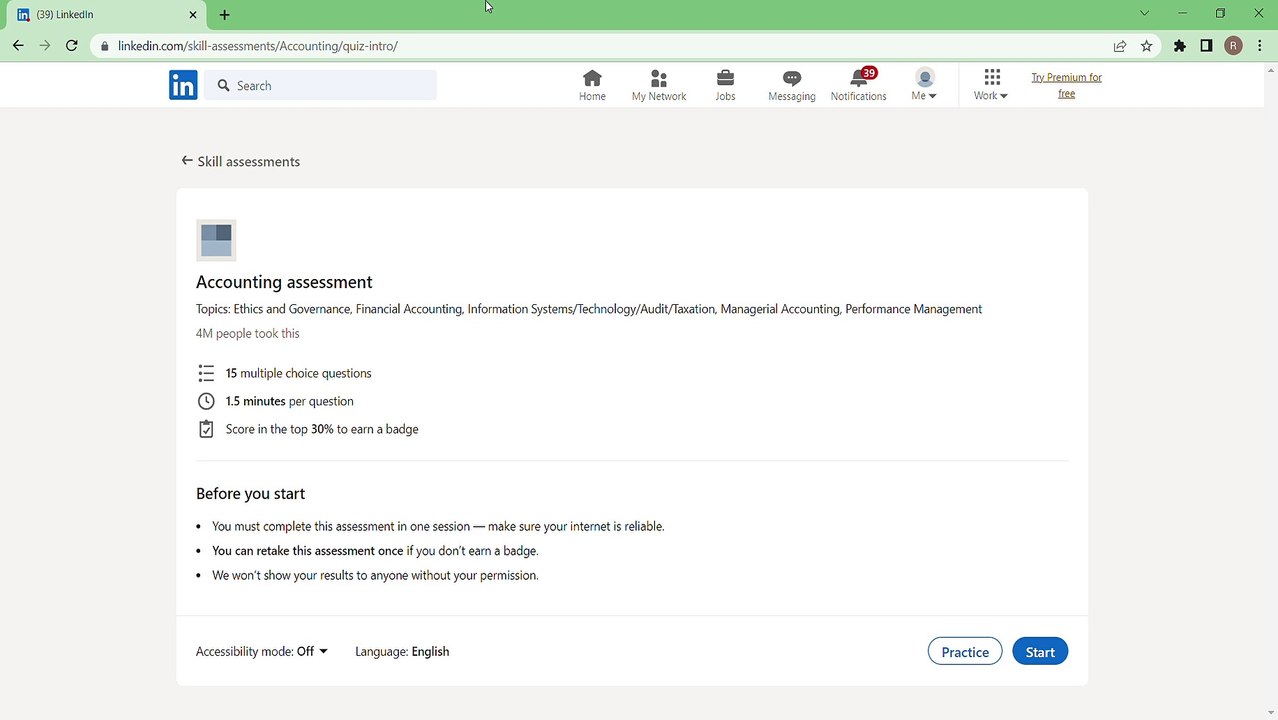This screenshot has height=720, width=1278.
Task: Share this page icon in address bar
Action: click(1120, 46)
